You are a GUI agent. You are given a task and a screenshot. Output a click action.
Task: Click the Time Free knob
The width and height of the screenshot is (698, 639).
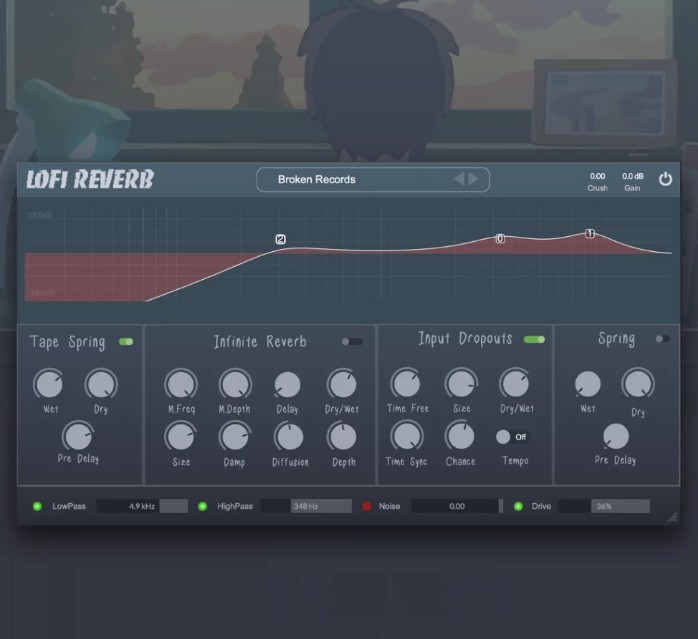406,383
